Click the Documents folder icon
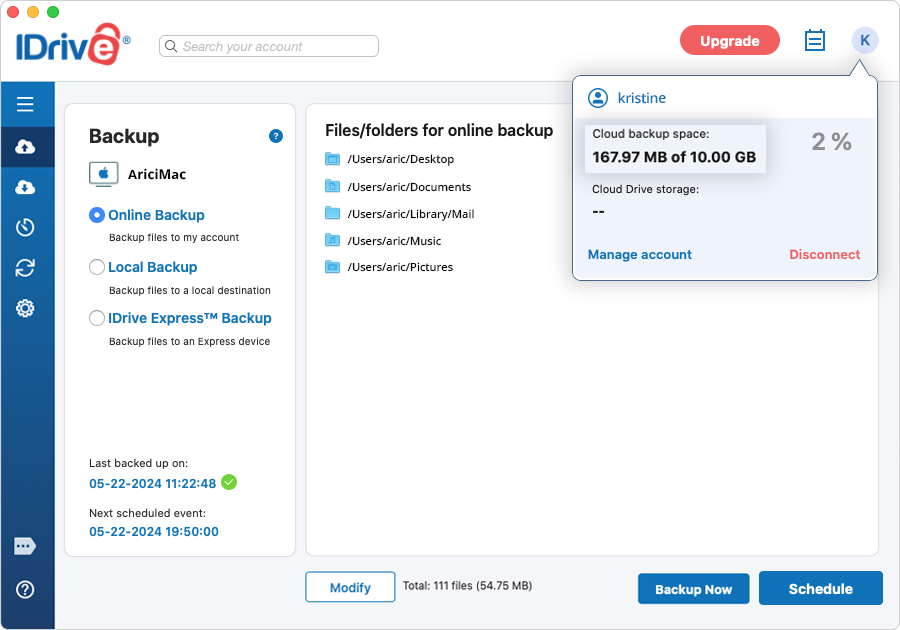Image resolution: width=900 pixels, height=630 pixels. pyautogui.click(x=332, y=186)
